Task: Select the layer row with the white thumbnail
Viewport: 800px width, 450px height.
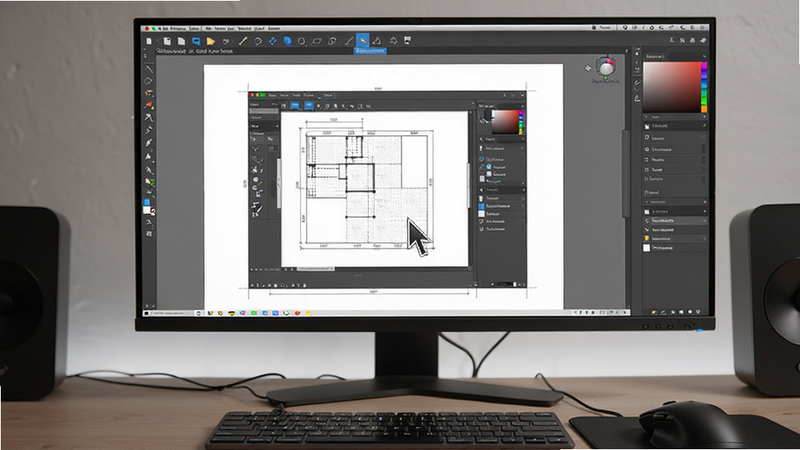Action: click(675, 247)
